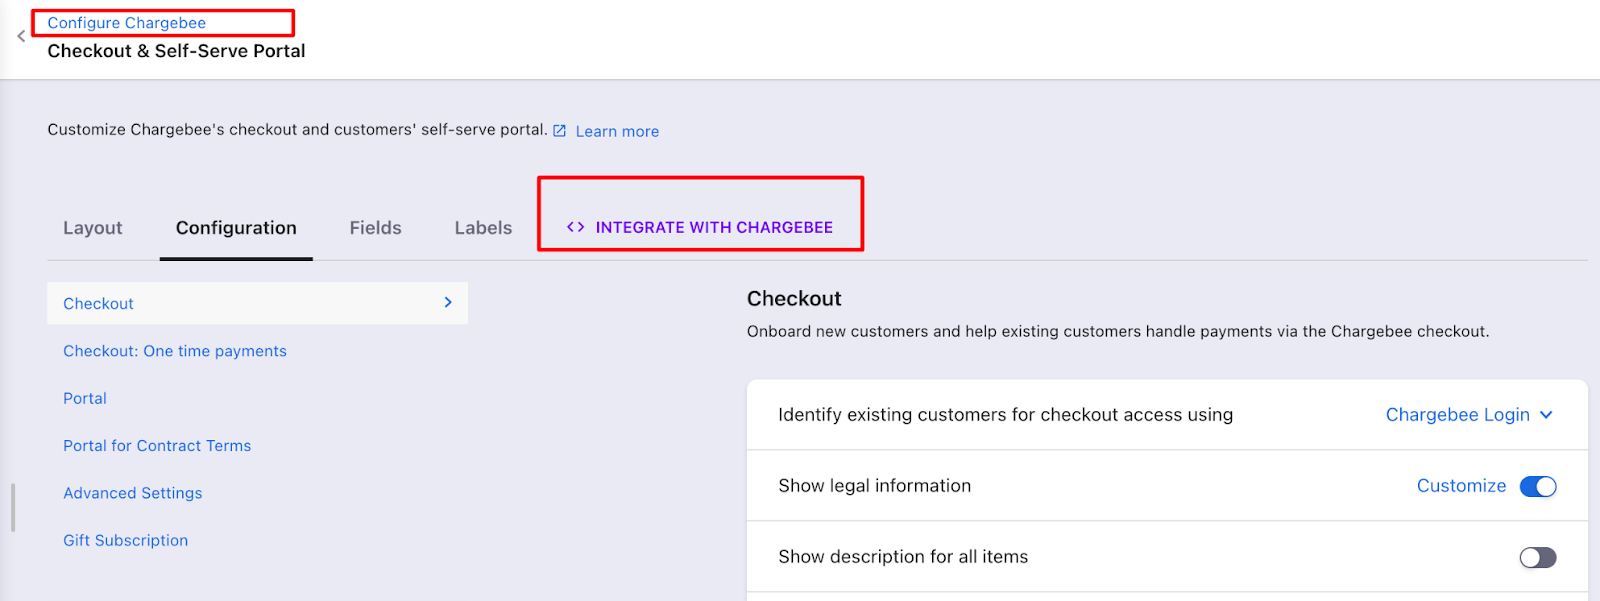Open the Configure Chargebee breadcrumb link
Screen dimensions: 1600x601
coord(127,23)
